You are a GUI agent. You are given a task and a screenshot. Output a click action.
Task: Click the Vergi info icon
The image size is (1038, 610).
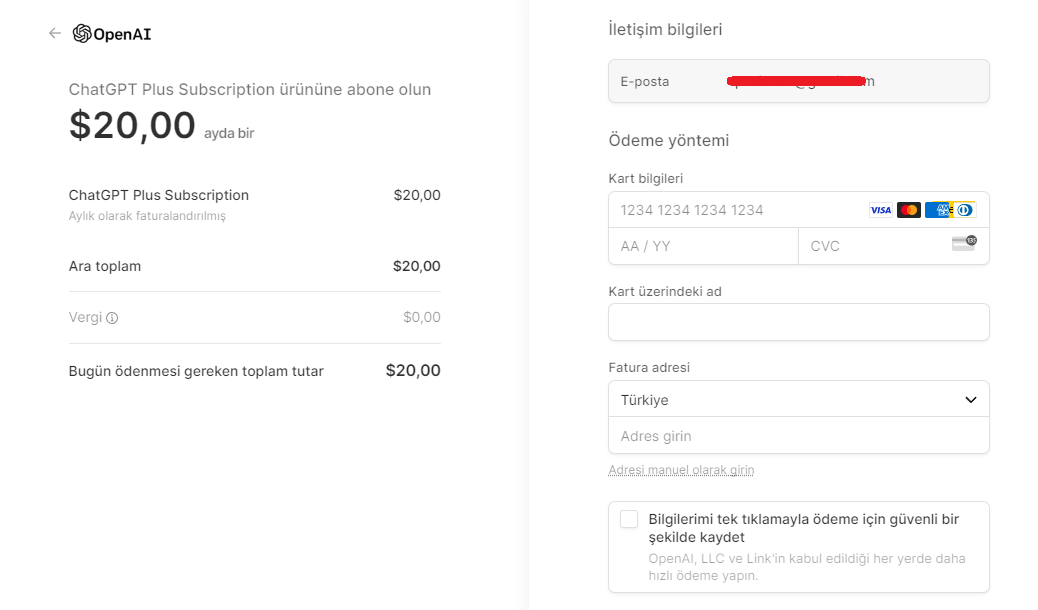tap(112, 318)
